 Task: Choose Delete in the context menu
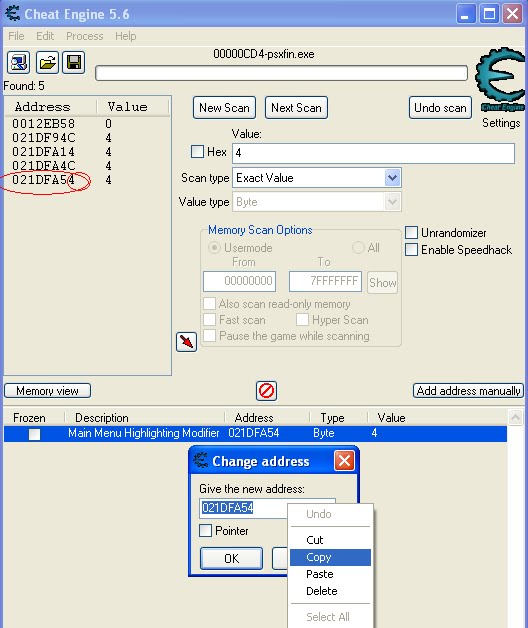tap(330, 591)
